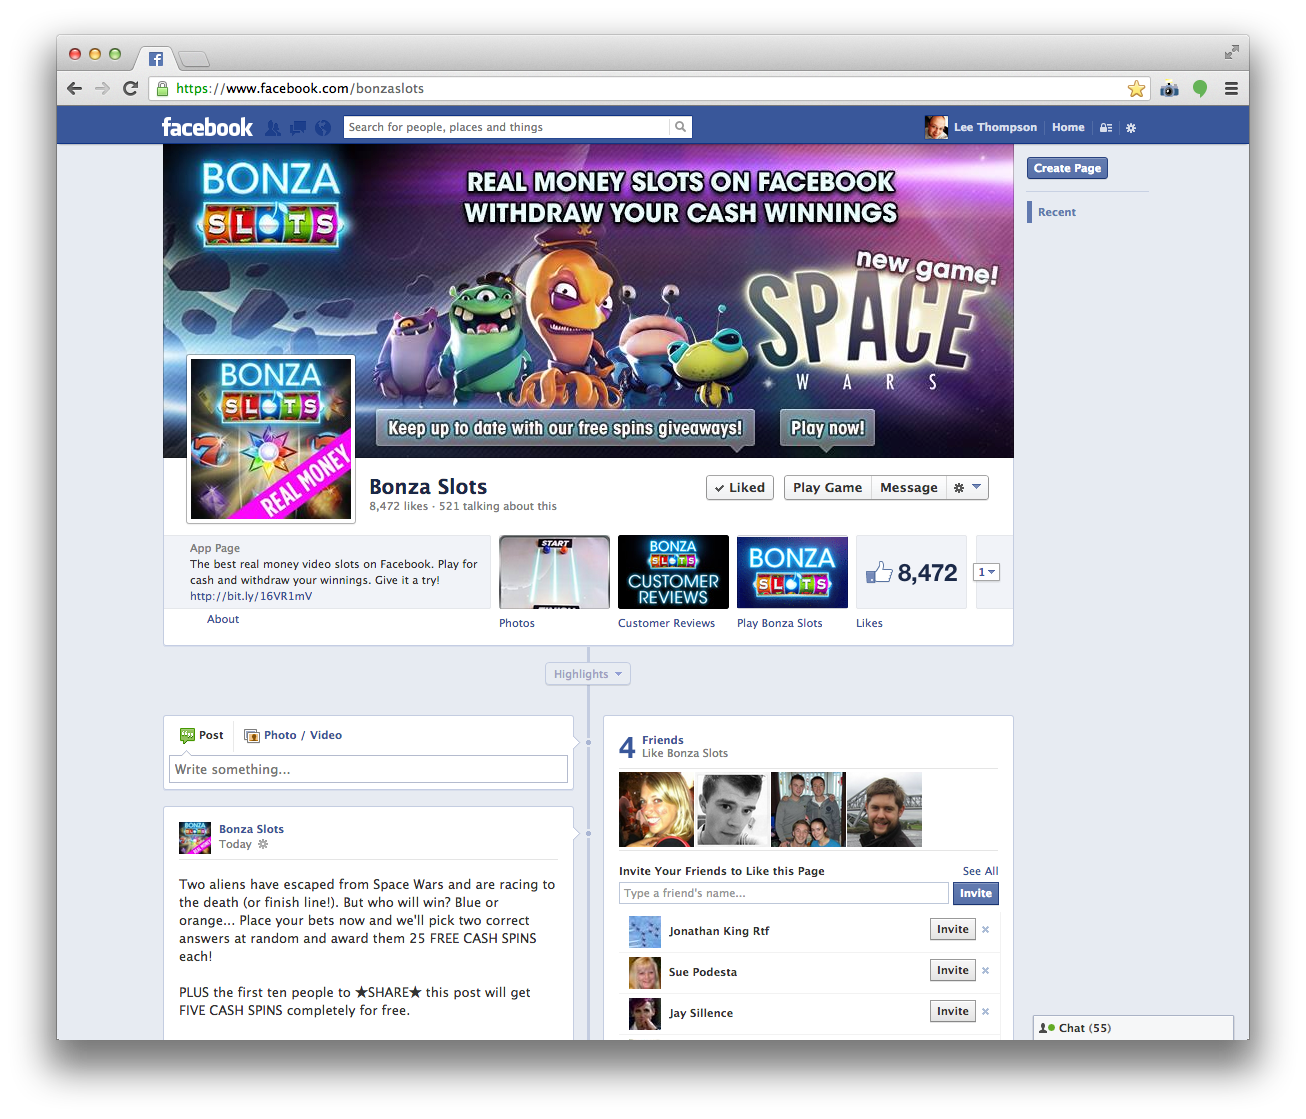The height and width of the screenshot is (1119, 1306).
Task: Click the Message button
Action: (909, 487)
